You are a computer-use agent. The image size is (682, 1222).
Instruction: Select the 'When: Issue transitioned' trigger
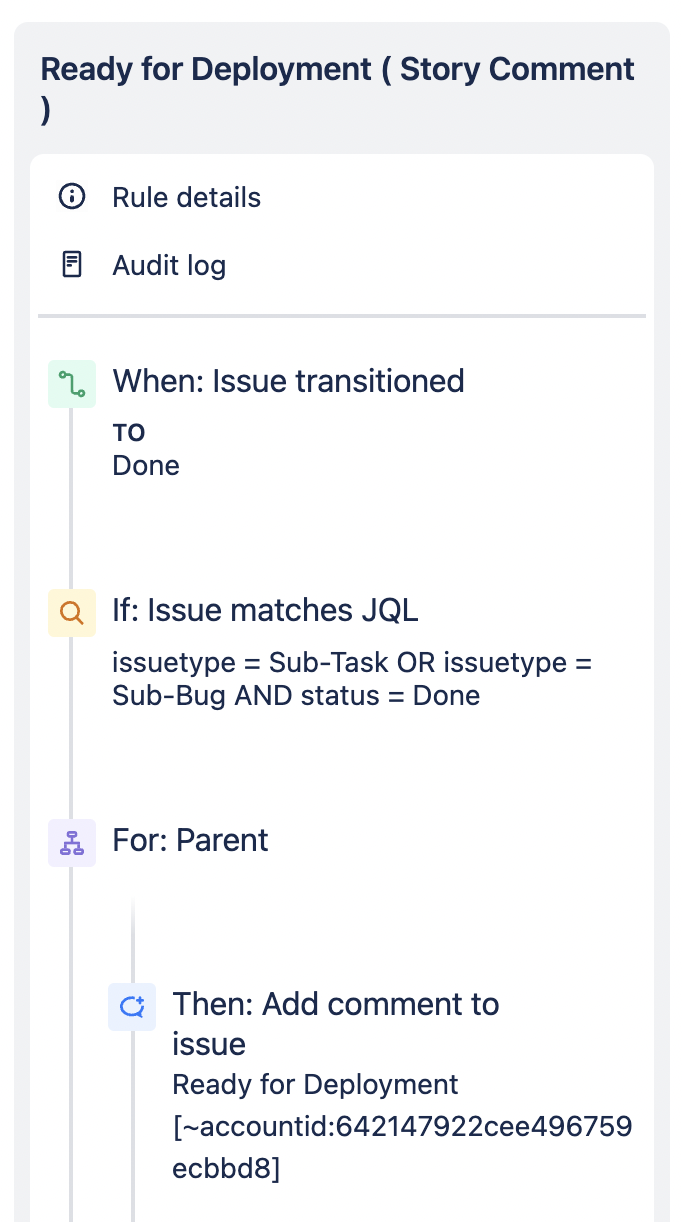[x=288, y=381]
